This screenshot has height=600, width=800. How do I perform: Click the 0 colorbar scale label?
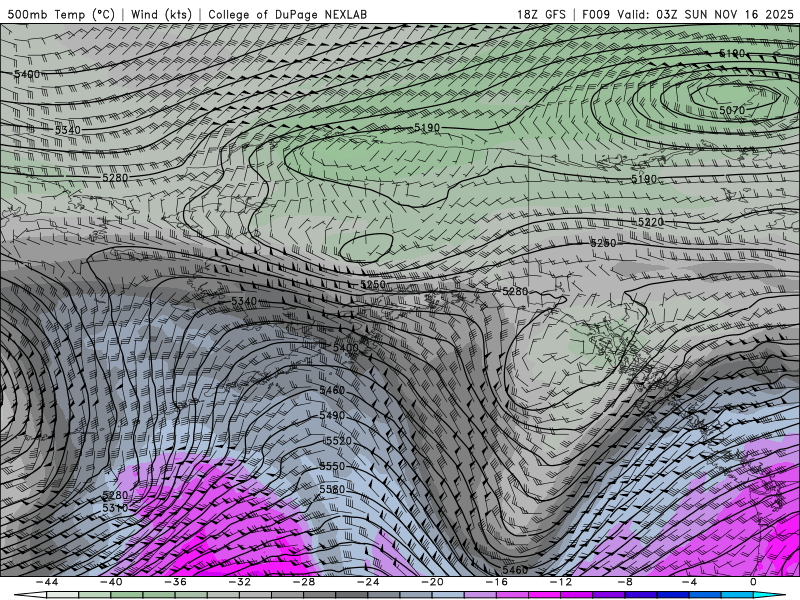pyautogui.click(x=753, y=582)
